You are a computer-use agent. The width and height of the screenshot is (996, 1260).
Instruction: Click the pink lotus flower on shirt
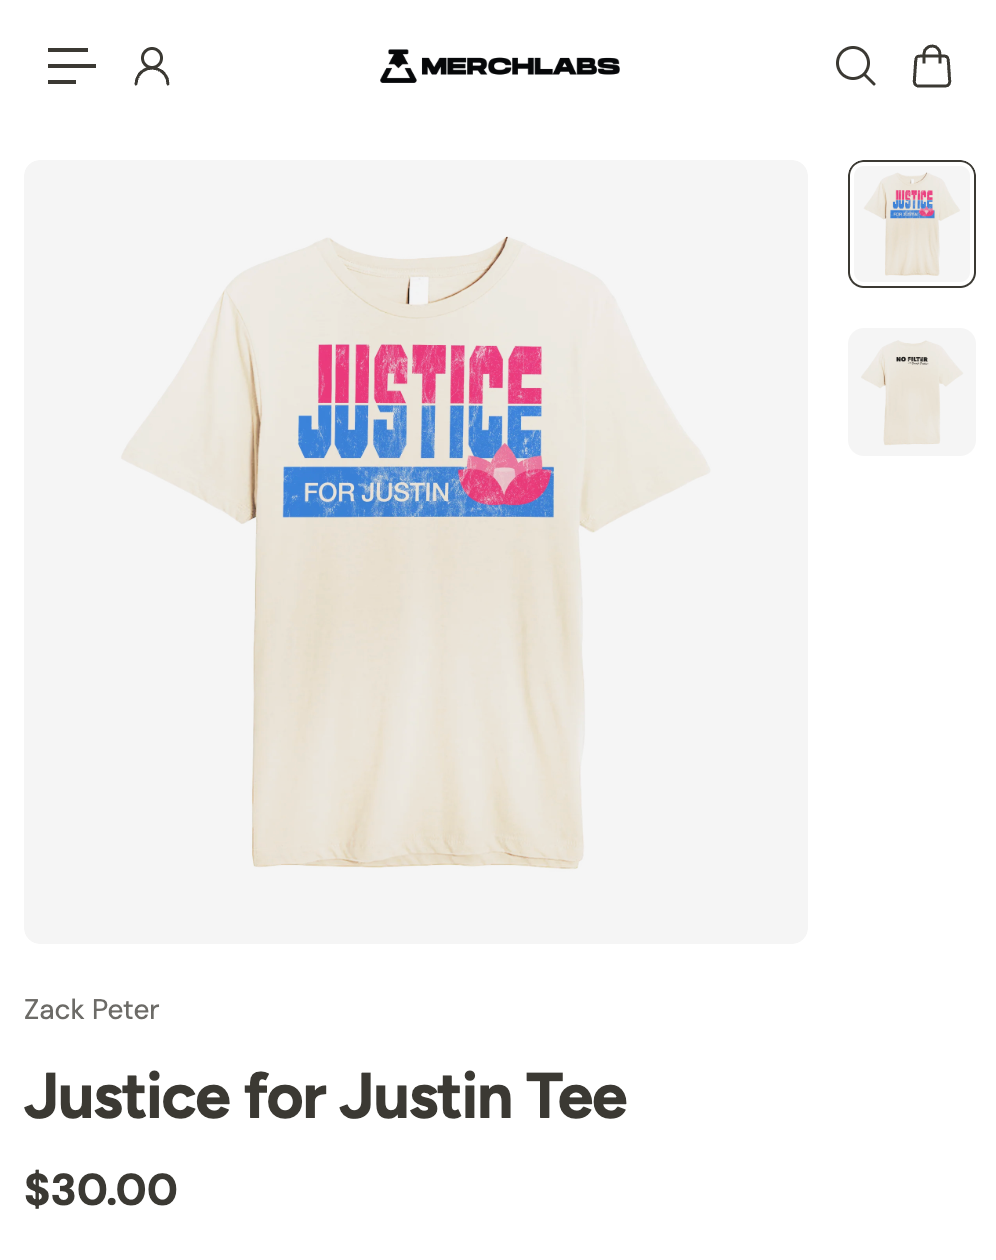pos(505,475)
